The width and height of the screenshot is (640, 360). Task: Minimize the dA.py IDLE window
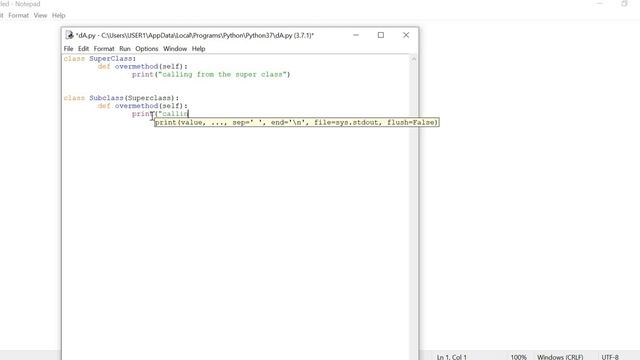pyautogui.click(x=356, y=35)
